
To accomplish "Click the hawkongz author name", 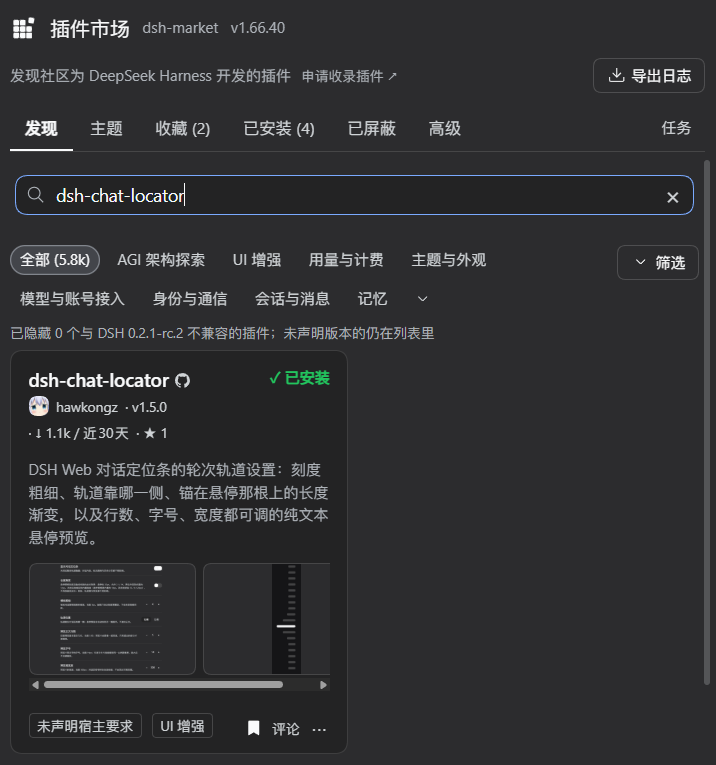I will pos(87,407).
